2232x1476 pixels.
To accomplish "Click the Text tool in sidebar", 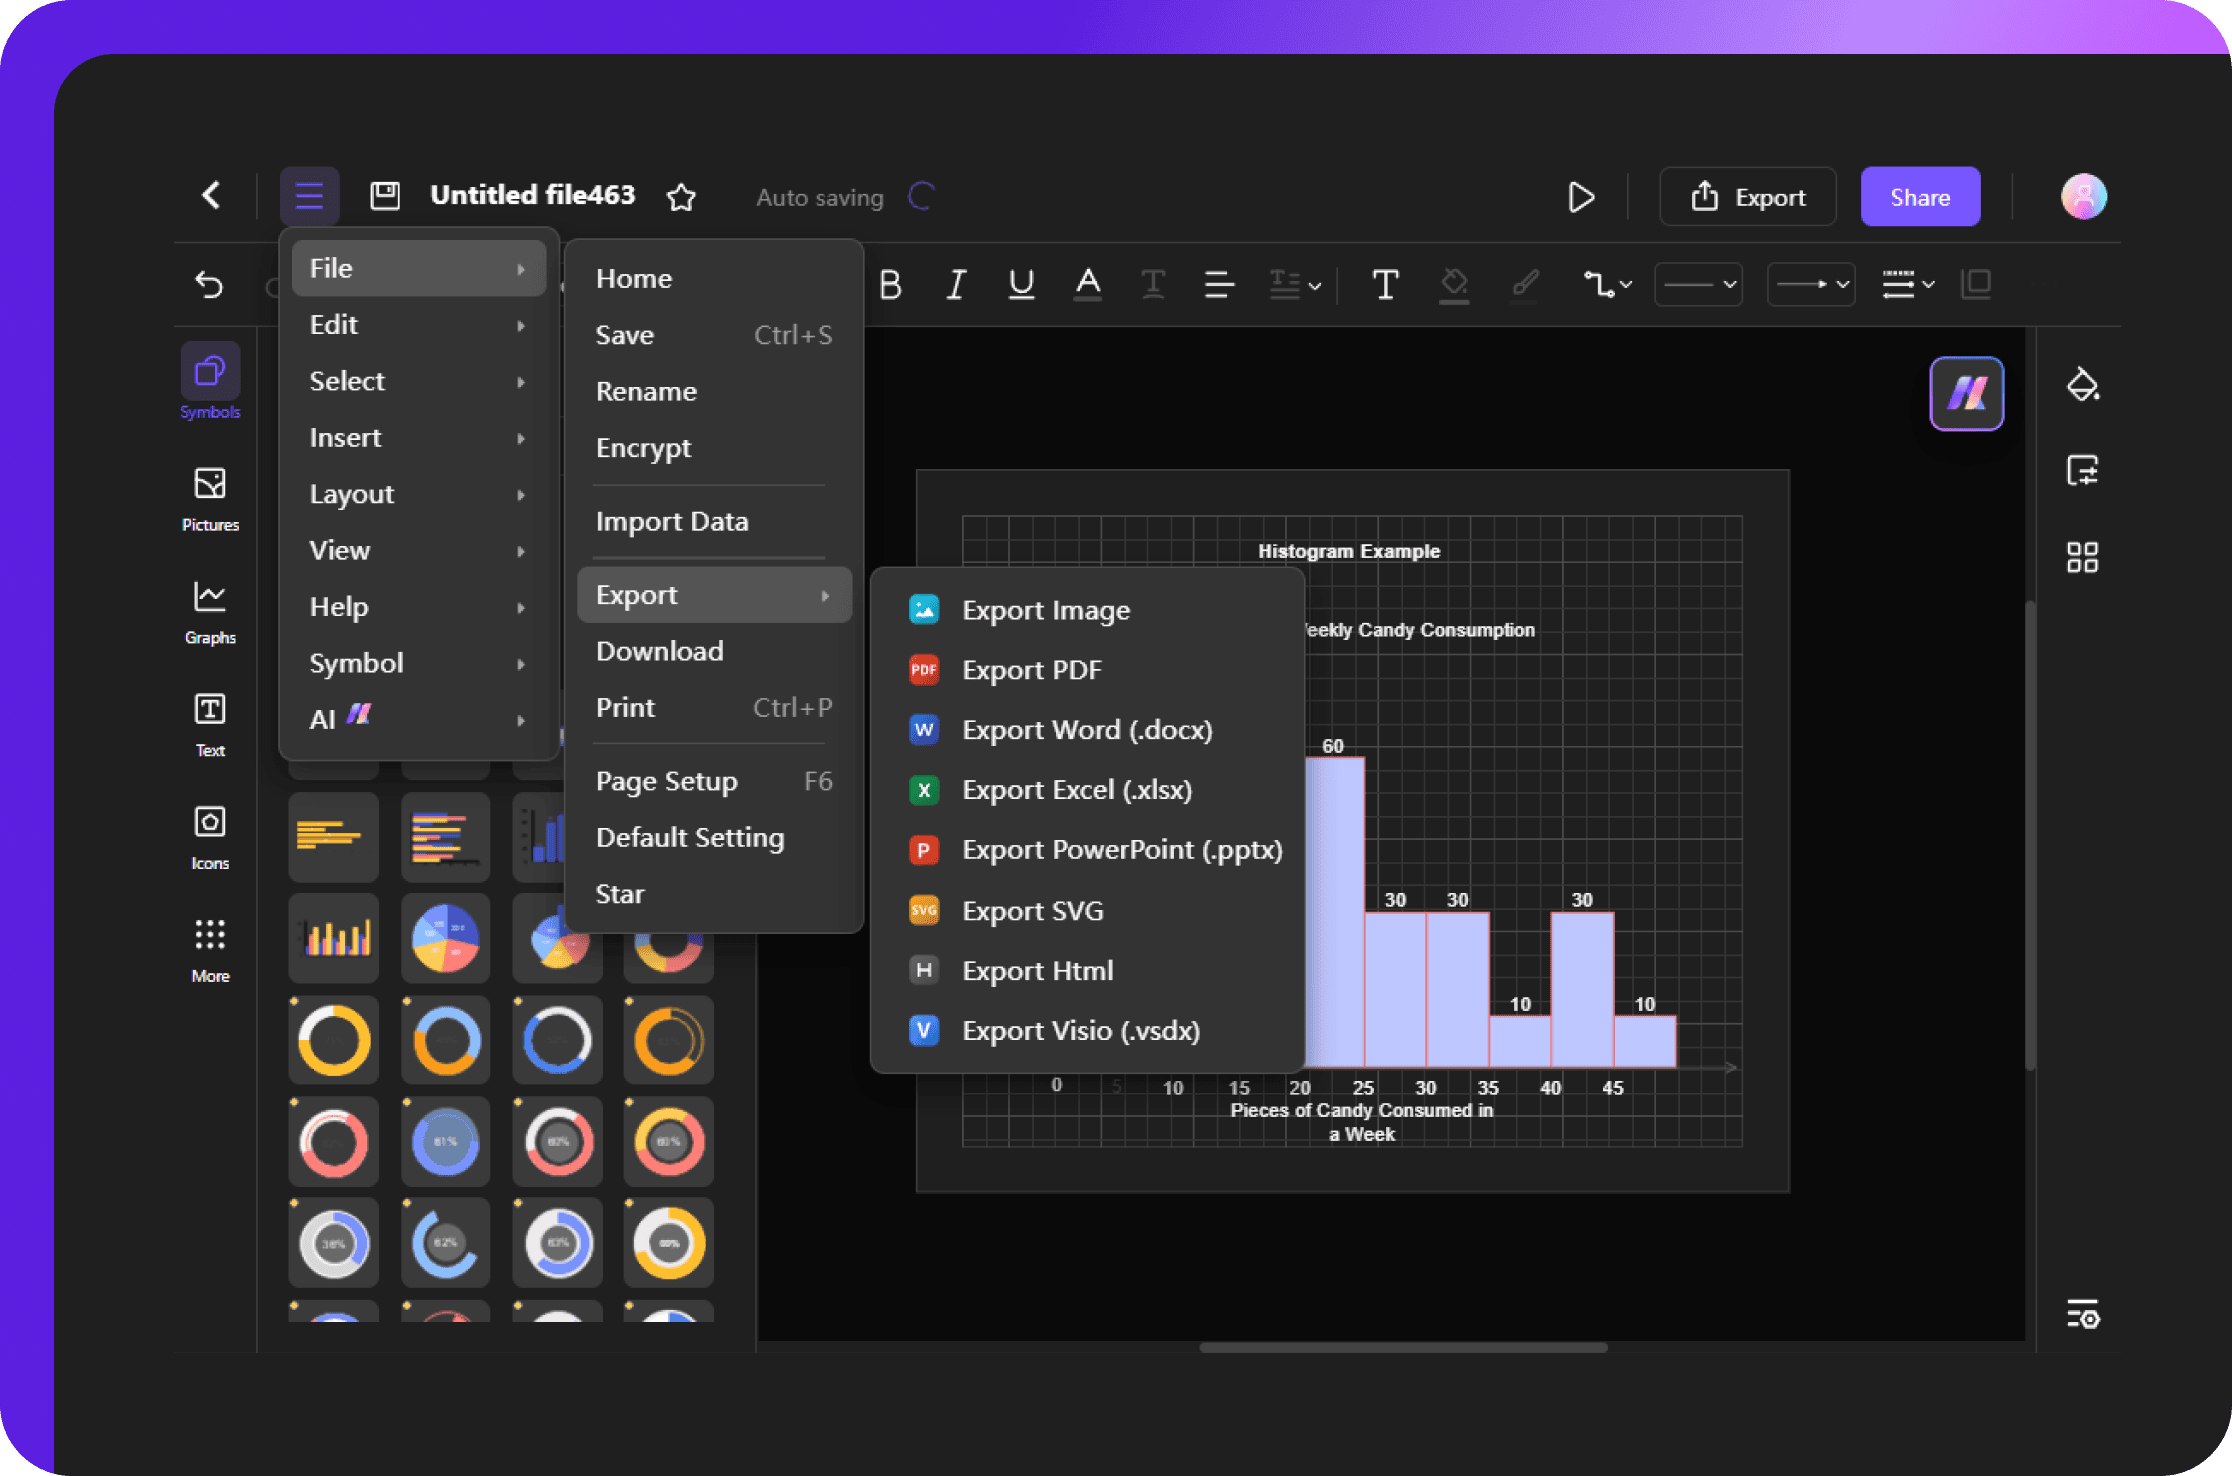I will coord(209,725).
